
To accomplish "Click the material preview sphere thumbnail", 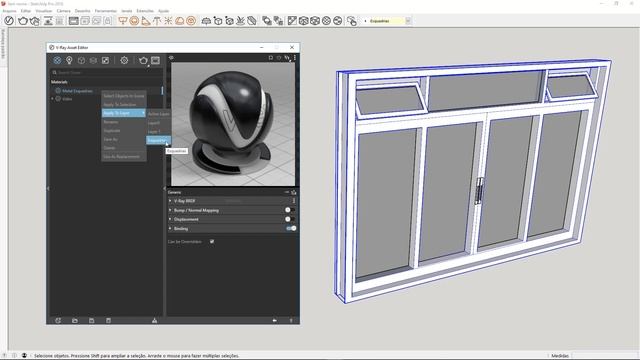I will click(x=233, y=124).
